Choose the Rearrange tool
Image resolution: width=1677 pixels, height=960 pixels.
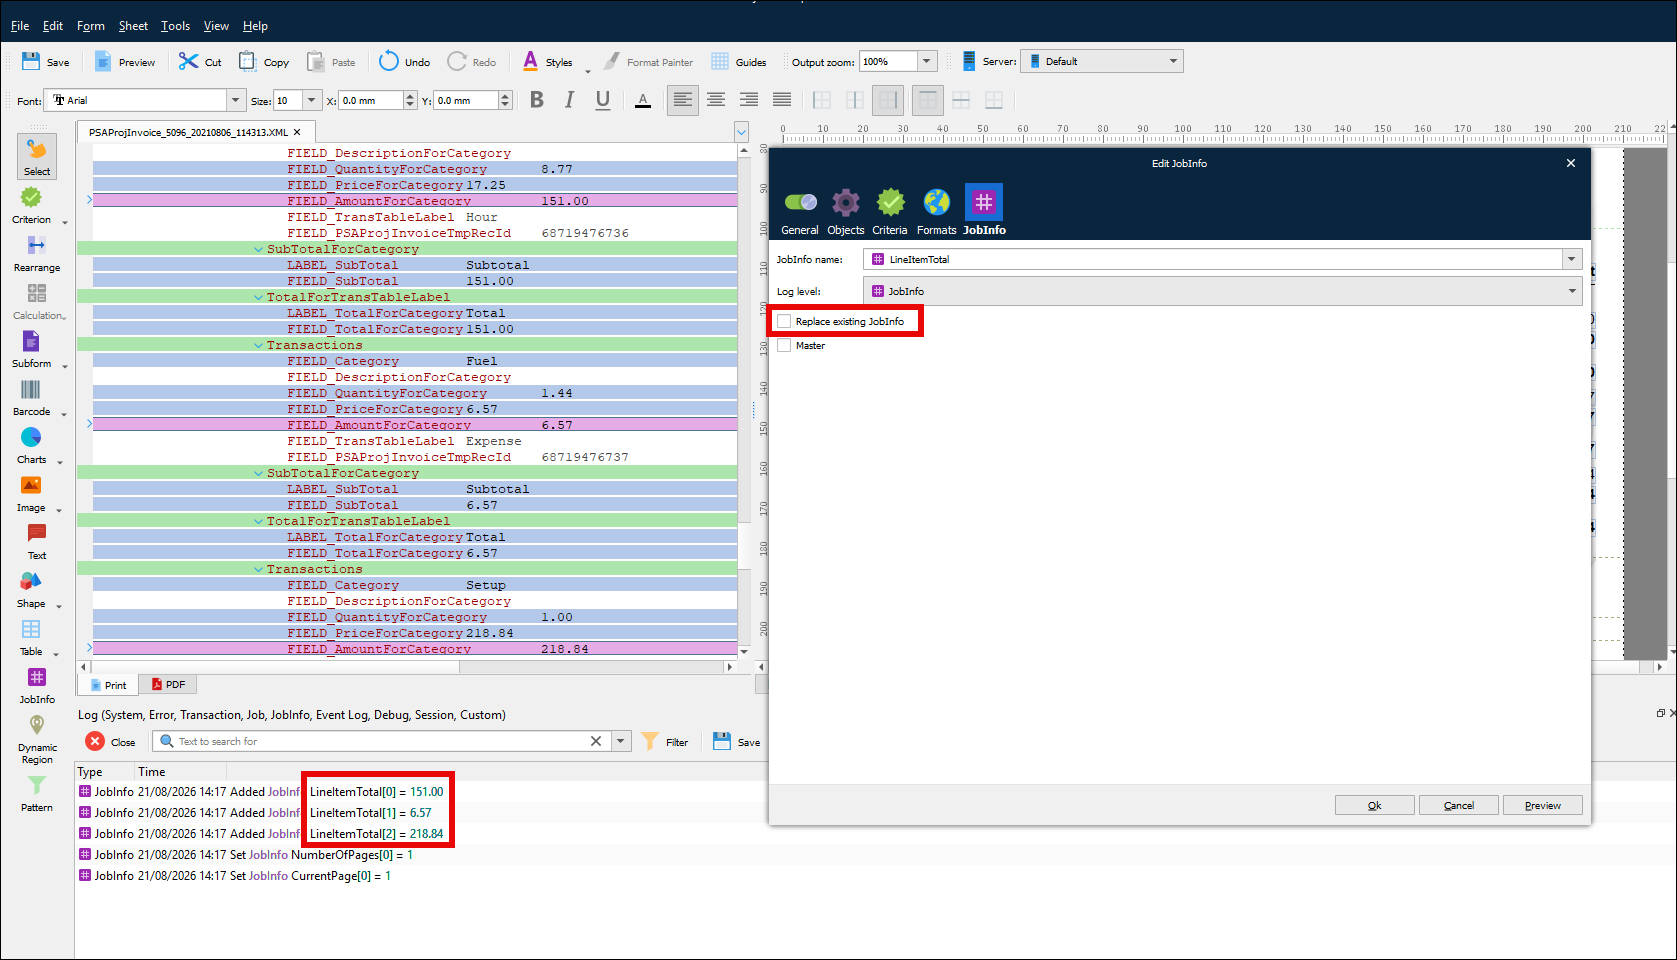37,254
